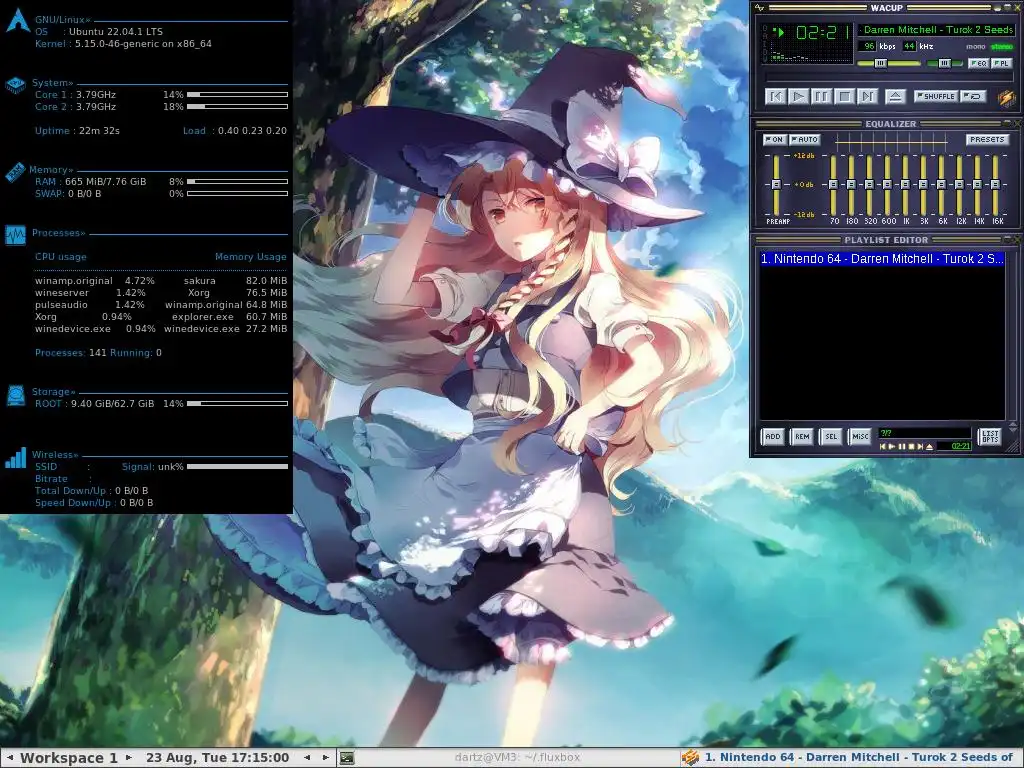The image size is (1024, 768).
Task: Toggle the EQ window button
Action: point(978,63)
